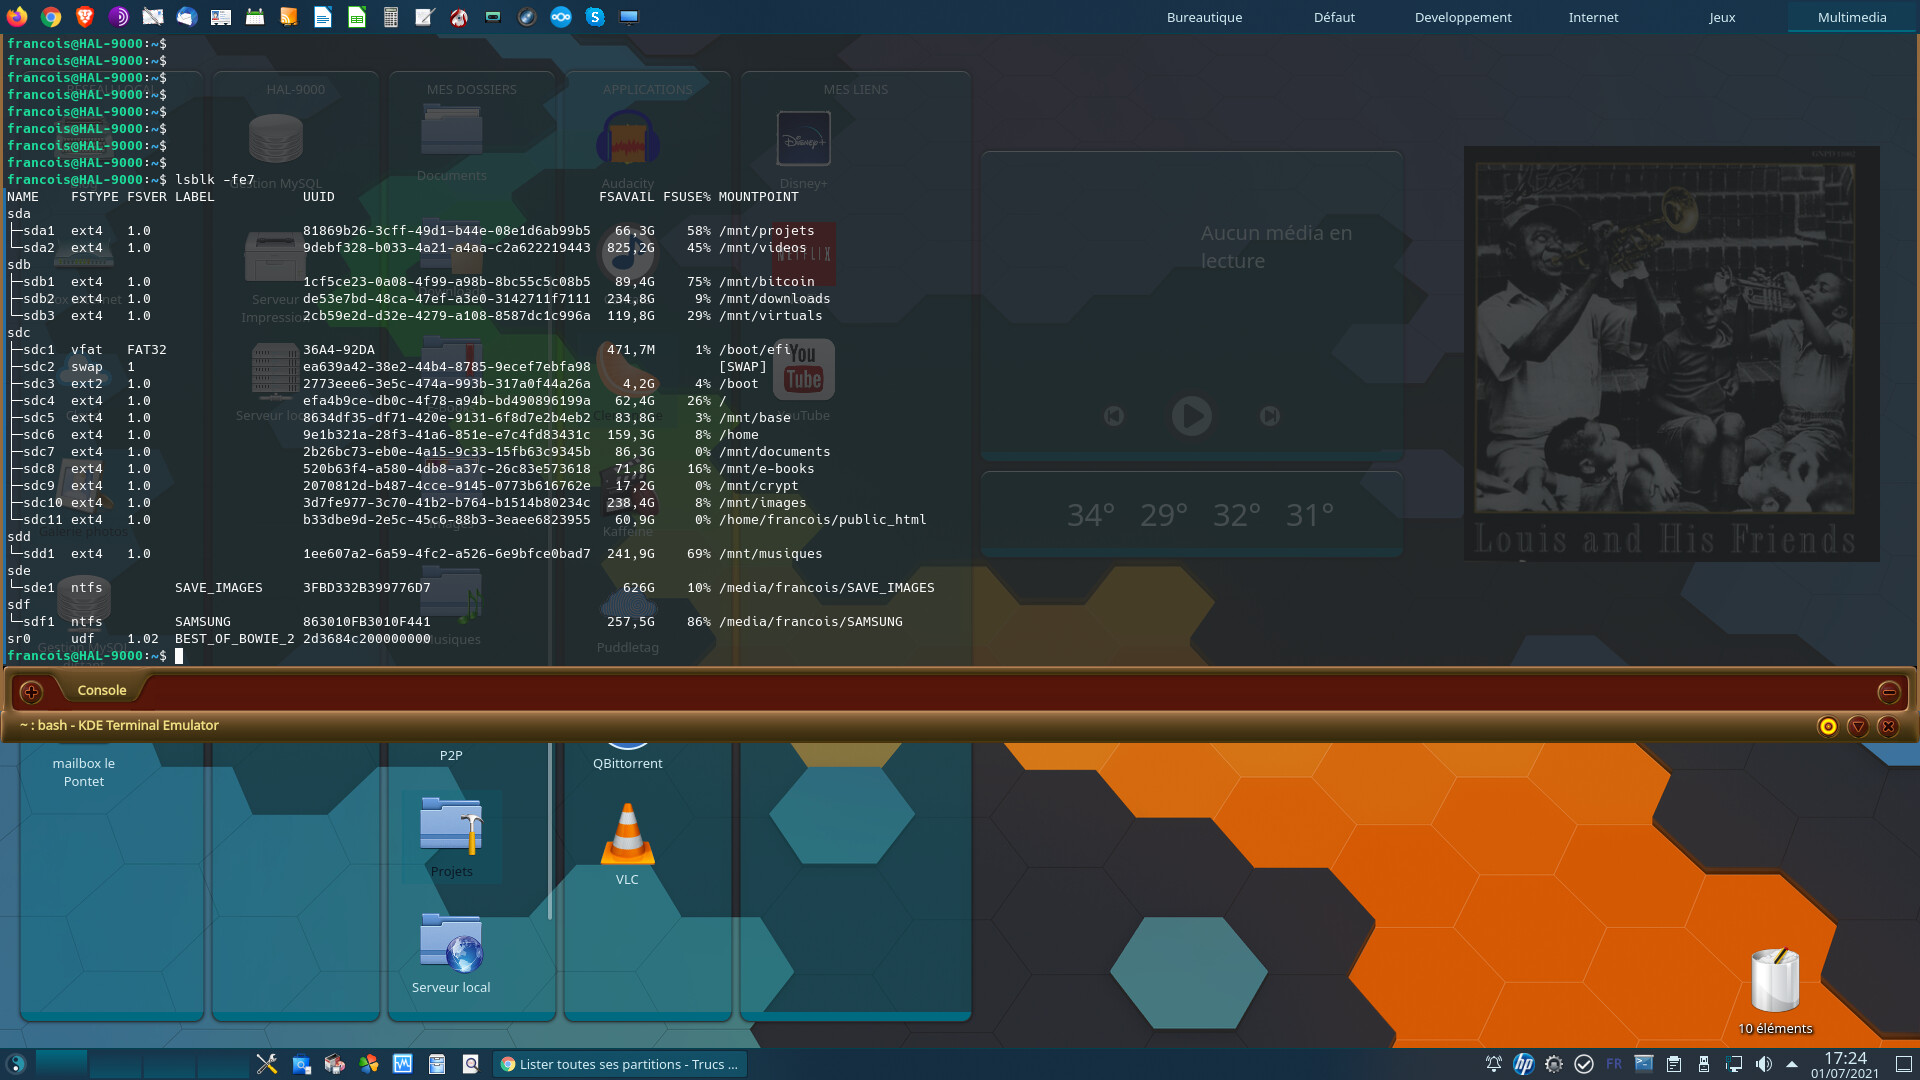The width and height of the screenshot is (1920, 1080).
Task: Open removable devices USB tray icon
Action: [x=1704, y=1064]
